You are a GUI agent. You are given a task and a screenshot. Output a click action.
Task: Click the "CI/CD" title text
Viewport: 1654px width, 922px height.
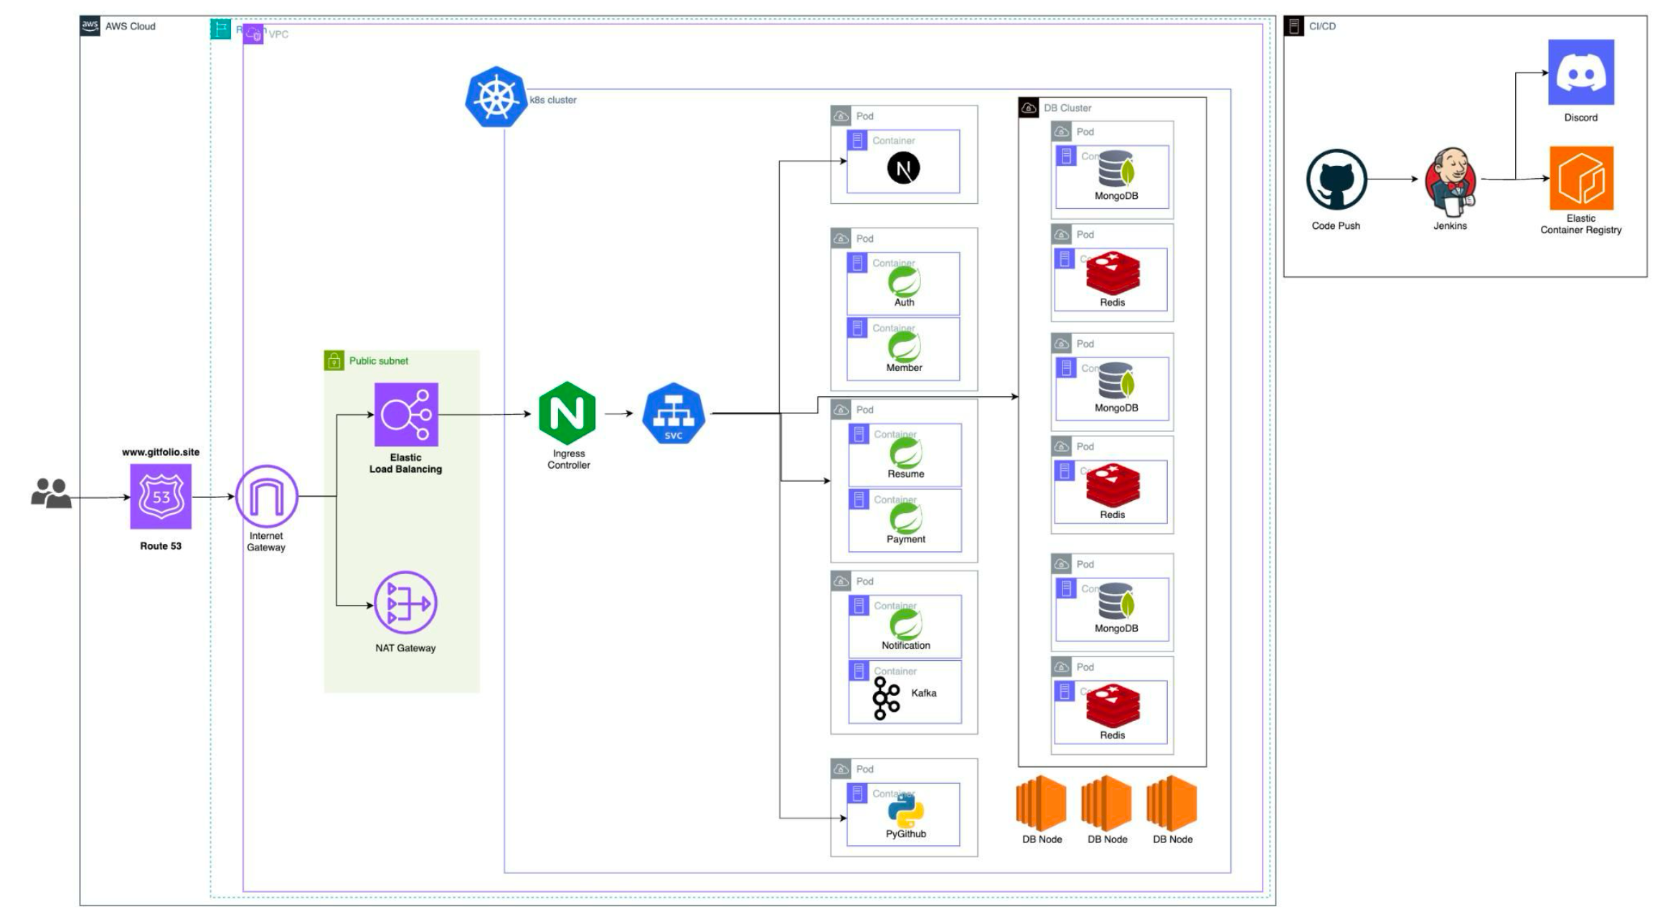(x=1322, y=26)
